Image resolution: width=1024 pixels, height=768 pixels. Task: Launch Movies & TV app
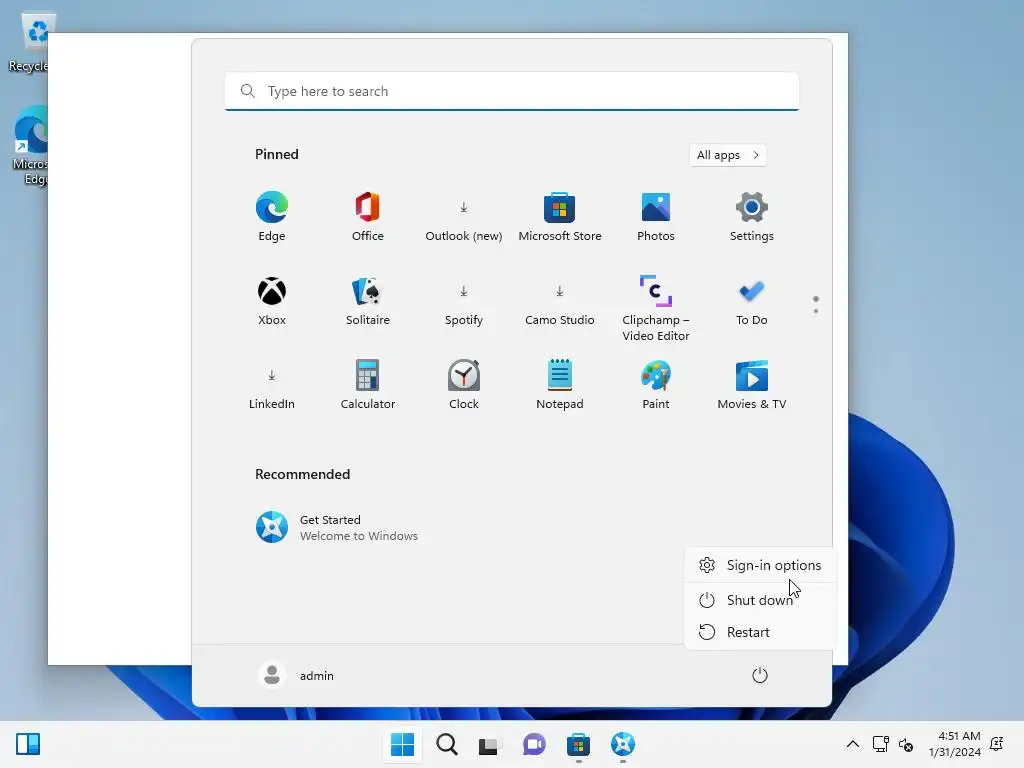coord(752,385)
